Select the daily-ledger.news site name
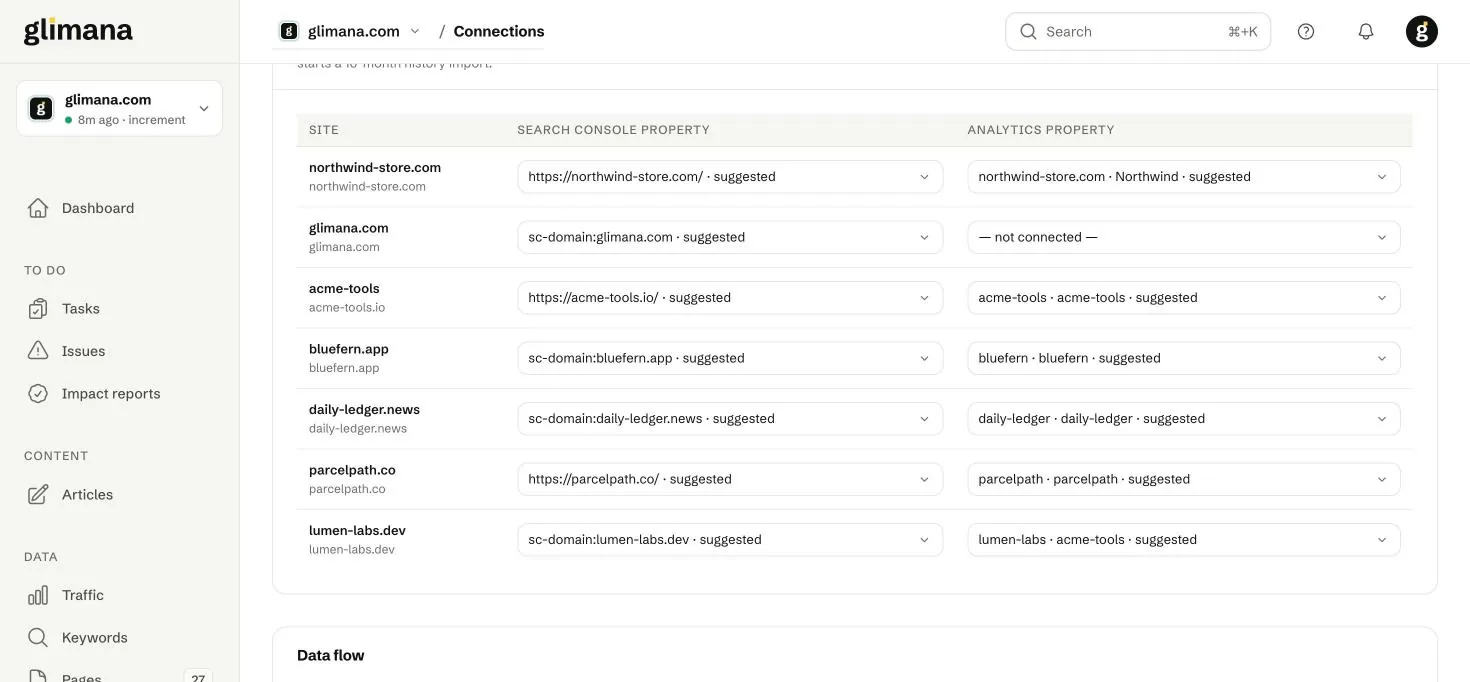 (364, 409)
